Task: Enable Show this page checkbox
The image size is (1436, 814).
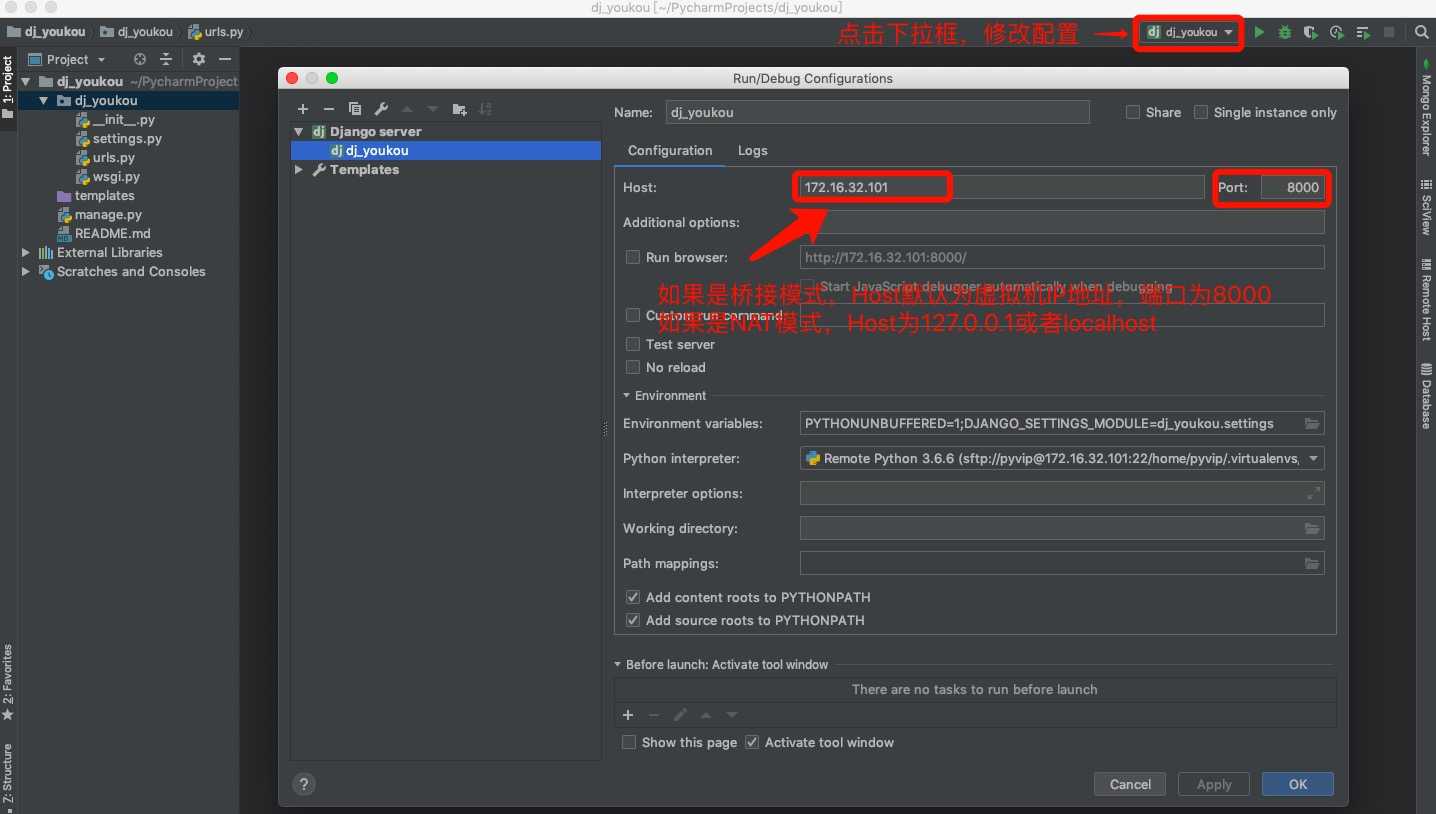Action: click(628, 742)
